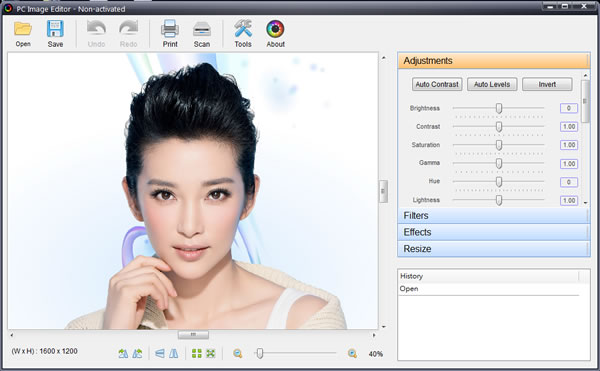600x371 pixels.
Task: Click the Adjustments panel scrollbar thumb
Action: (585, 101)
